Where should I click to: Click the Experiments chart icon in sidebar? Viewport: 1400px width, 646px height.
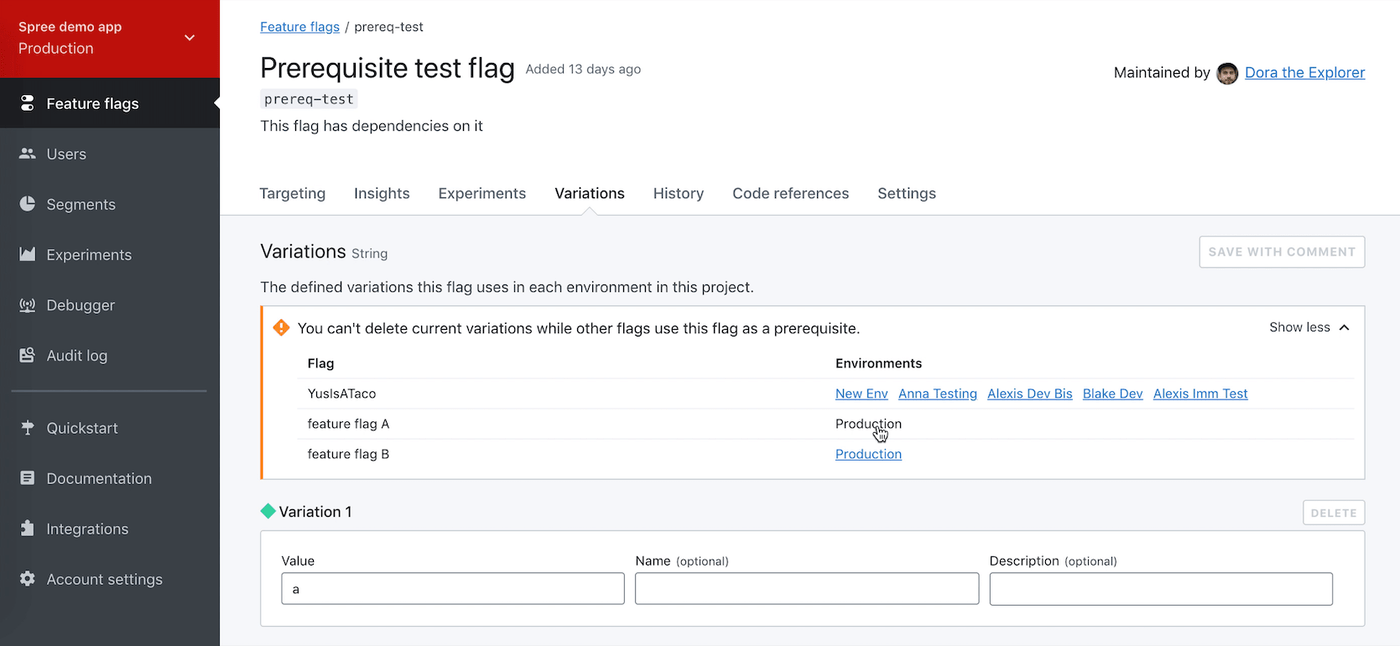(27, 255)
